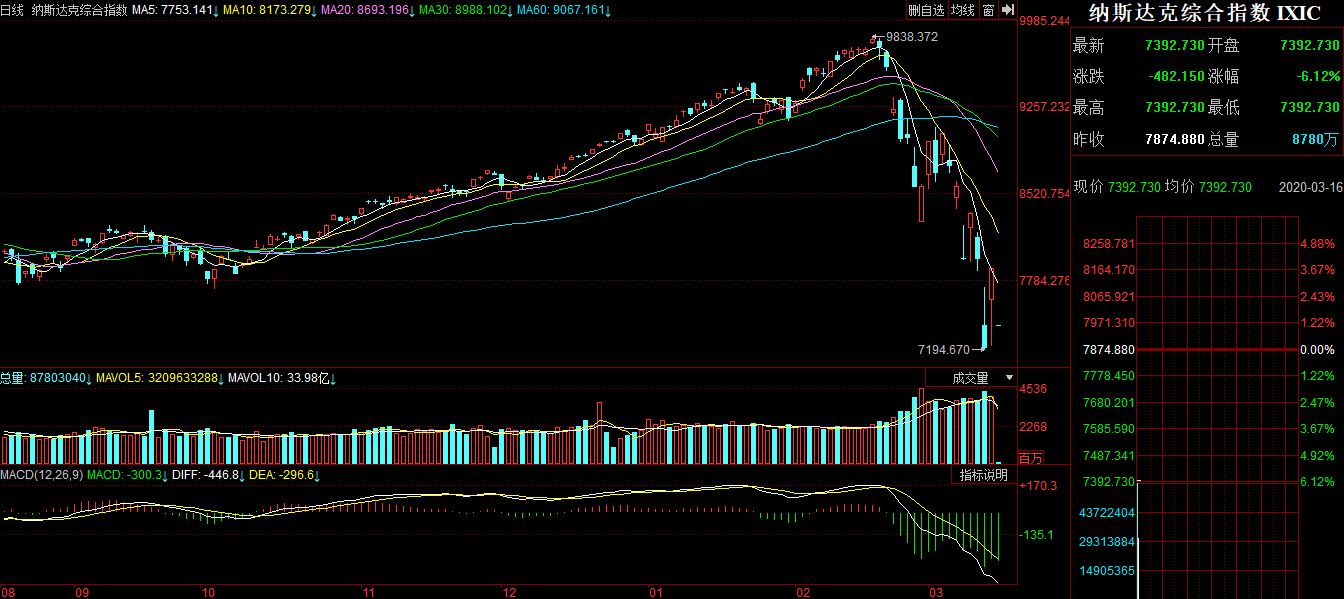Click the 8520.754 price axis label
Screen dimensions: 1344x599
pyautogui.click(x=1044, y=194)
